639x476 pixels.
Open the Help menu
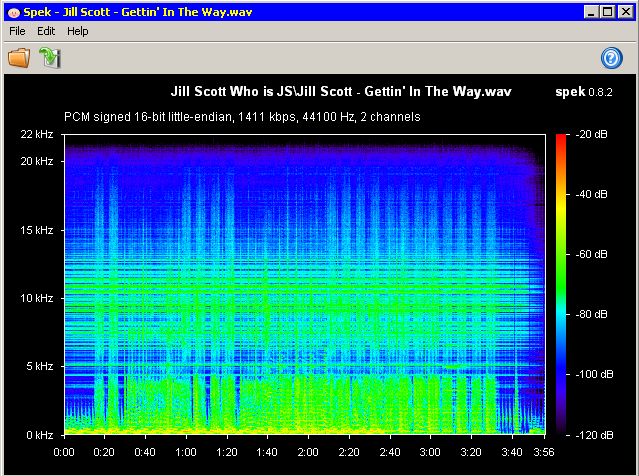[x=77, y=31]
